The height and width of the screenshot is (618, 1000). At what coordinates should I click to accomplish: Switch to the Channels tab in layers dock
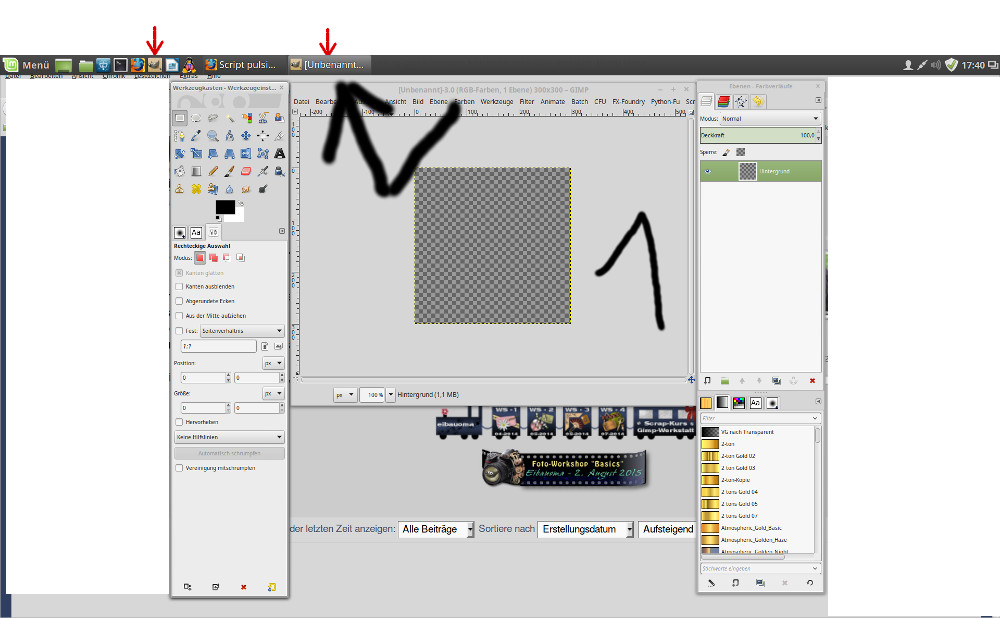click(x=724, y=101)
